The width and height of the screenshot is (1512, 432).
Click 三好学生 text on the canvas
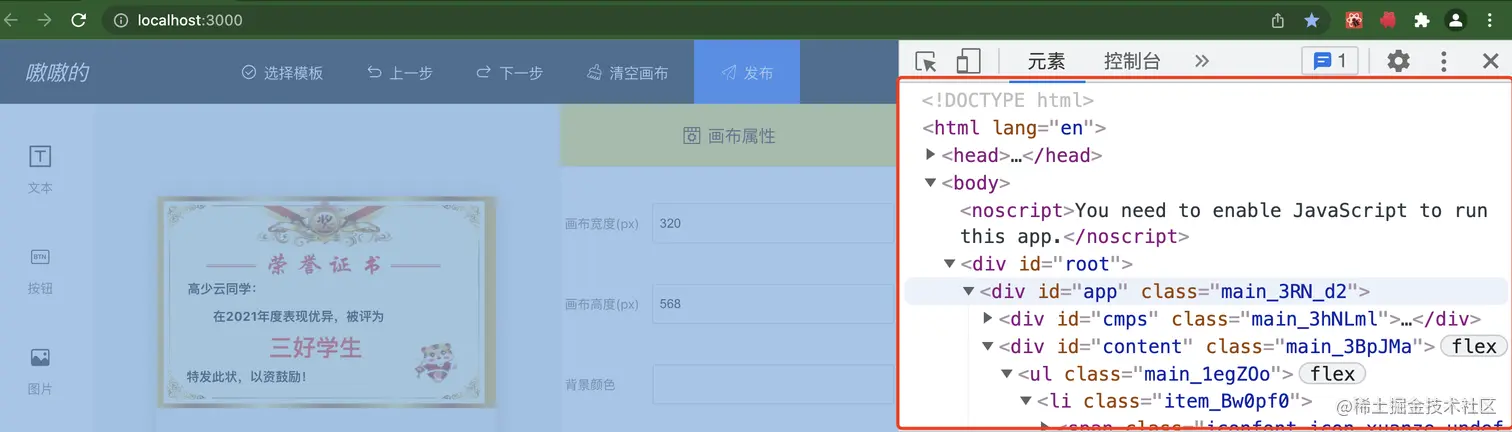[316, 348]
